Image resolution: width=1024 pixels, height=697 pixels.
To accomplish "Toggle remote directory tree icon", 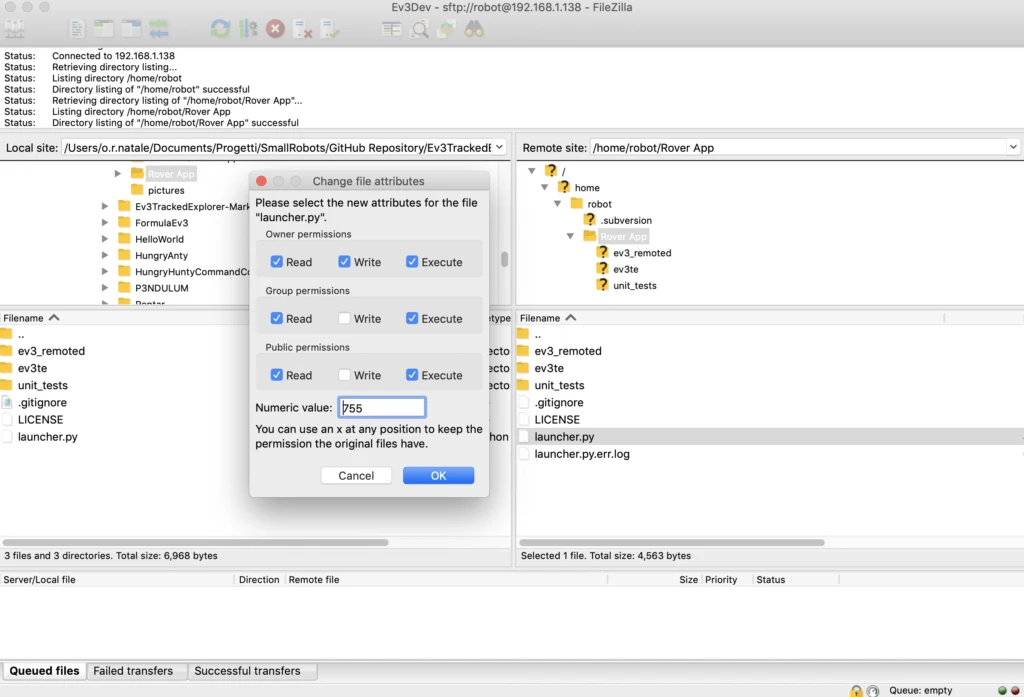I will tap(131, 29).
